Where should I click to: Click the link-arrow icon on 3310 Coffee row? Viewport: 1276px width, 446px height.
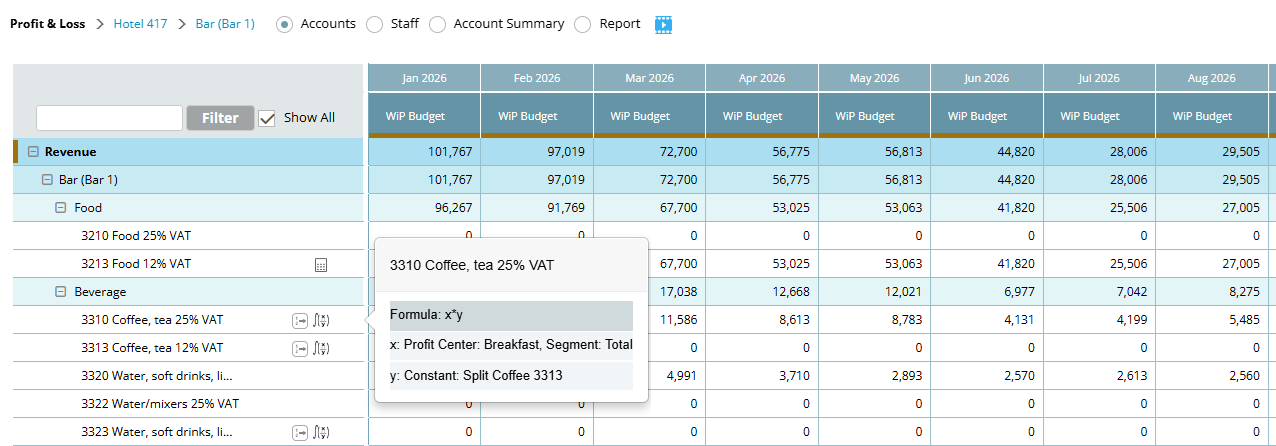(300, 320)
